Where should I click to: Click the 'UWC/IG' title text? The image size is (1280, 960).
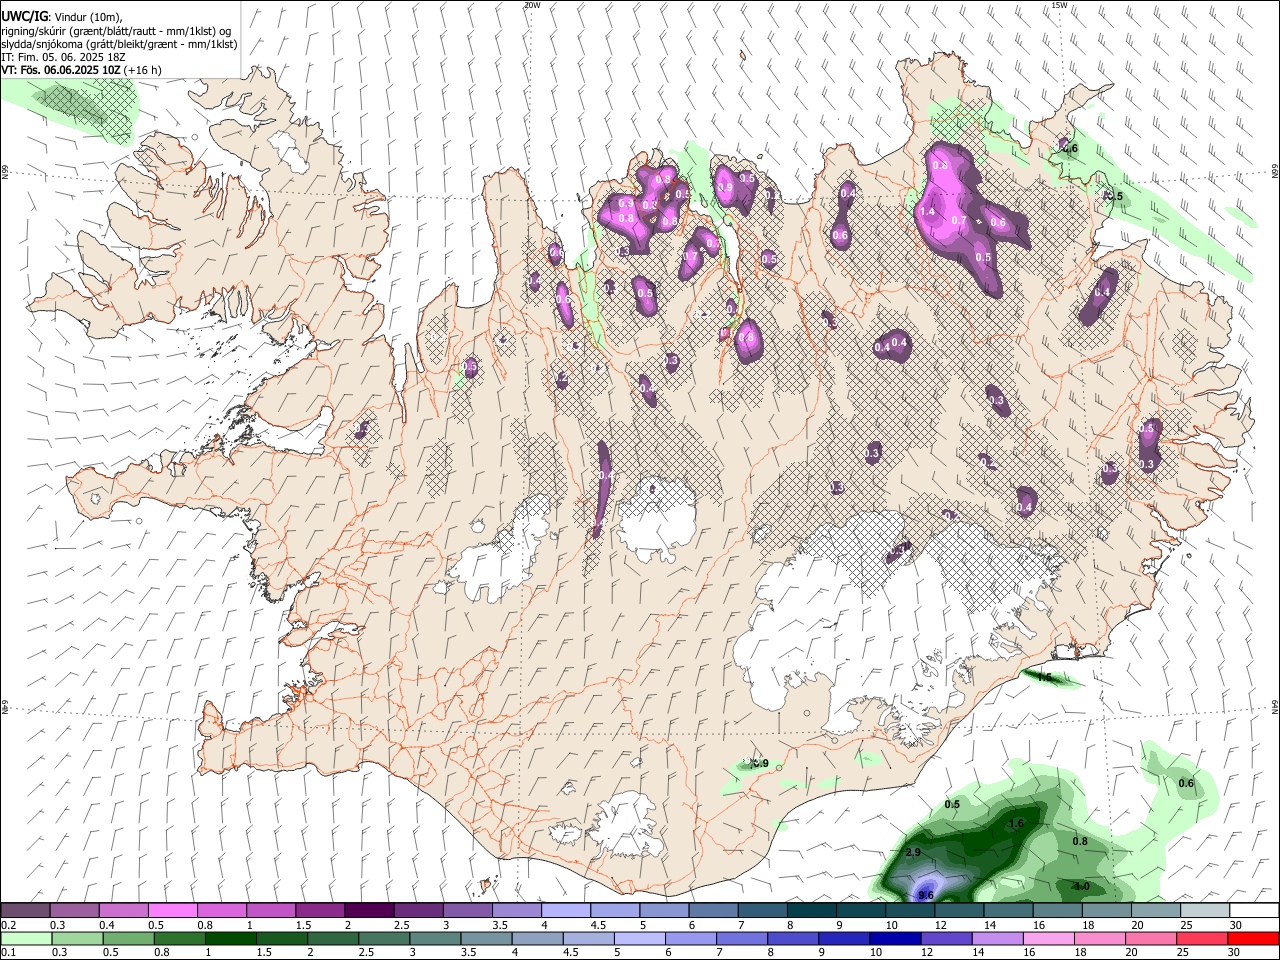24,16
